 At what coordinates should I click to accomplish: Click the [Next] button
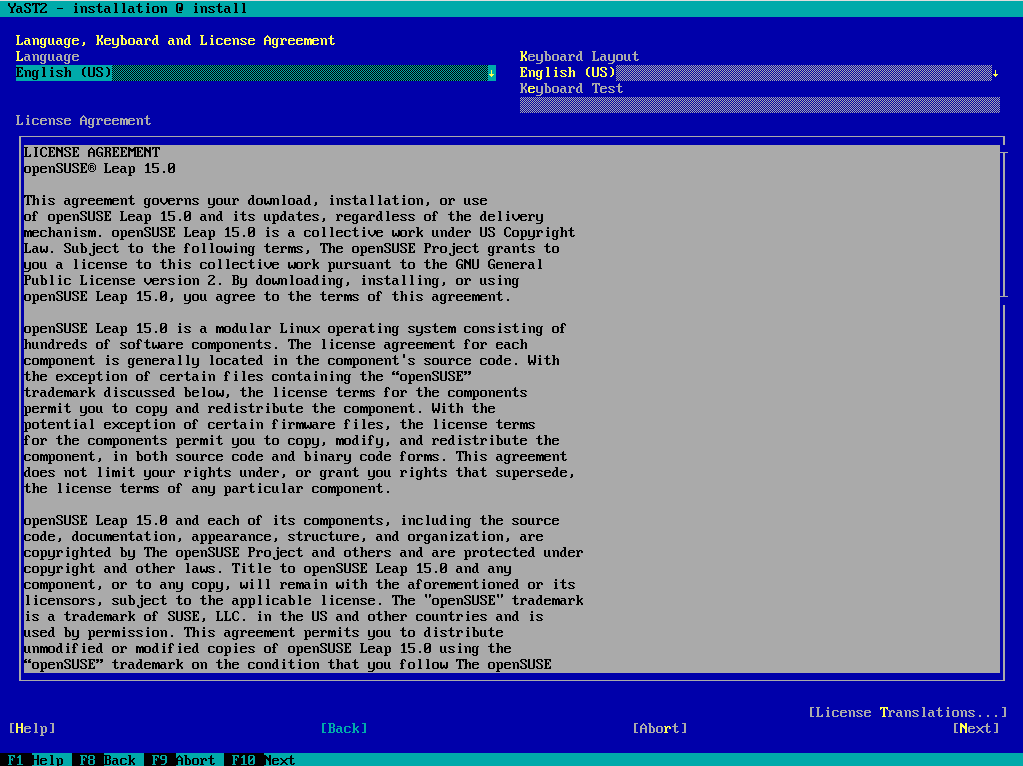point(975,728)
